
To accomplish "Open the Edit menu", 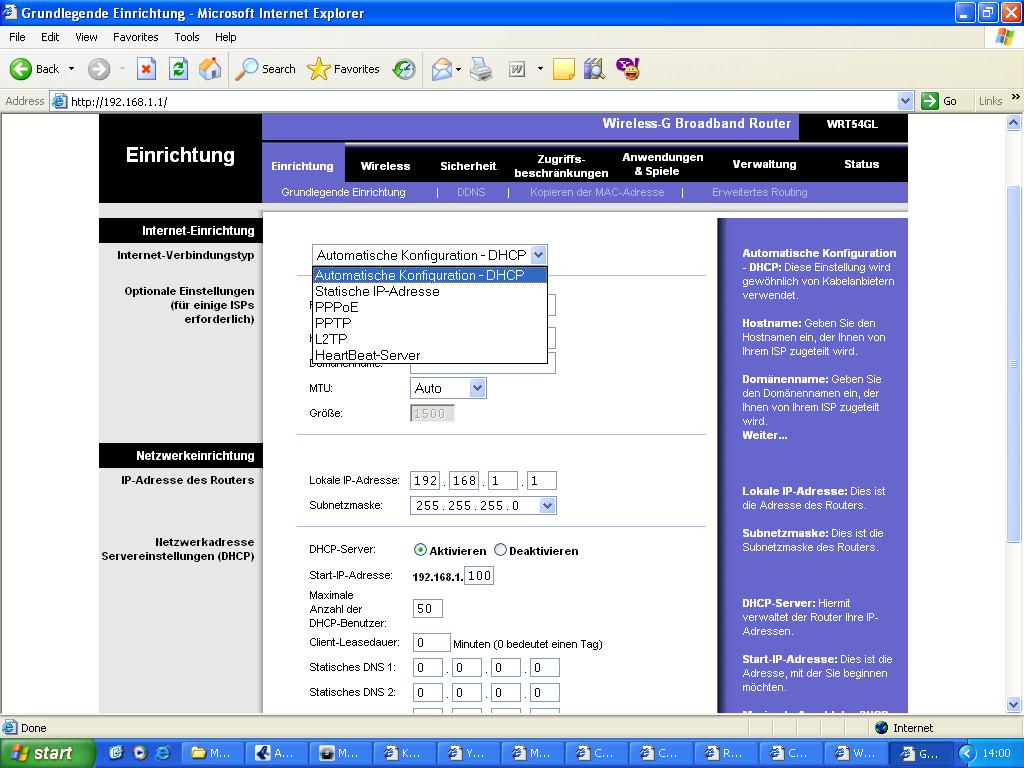I will pyautogui.click(x=50, y=37).
